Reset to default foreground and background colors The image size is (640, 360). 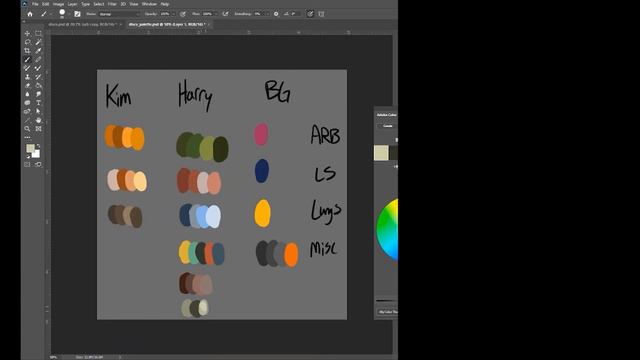28,156
